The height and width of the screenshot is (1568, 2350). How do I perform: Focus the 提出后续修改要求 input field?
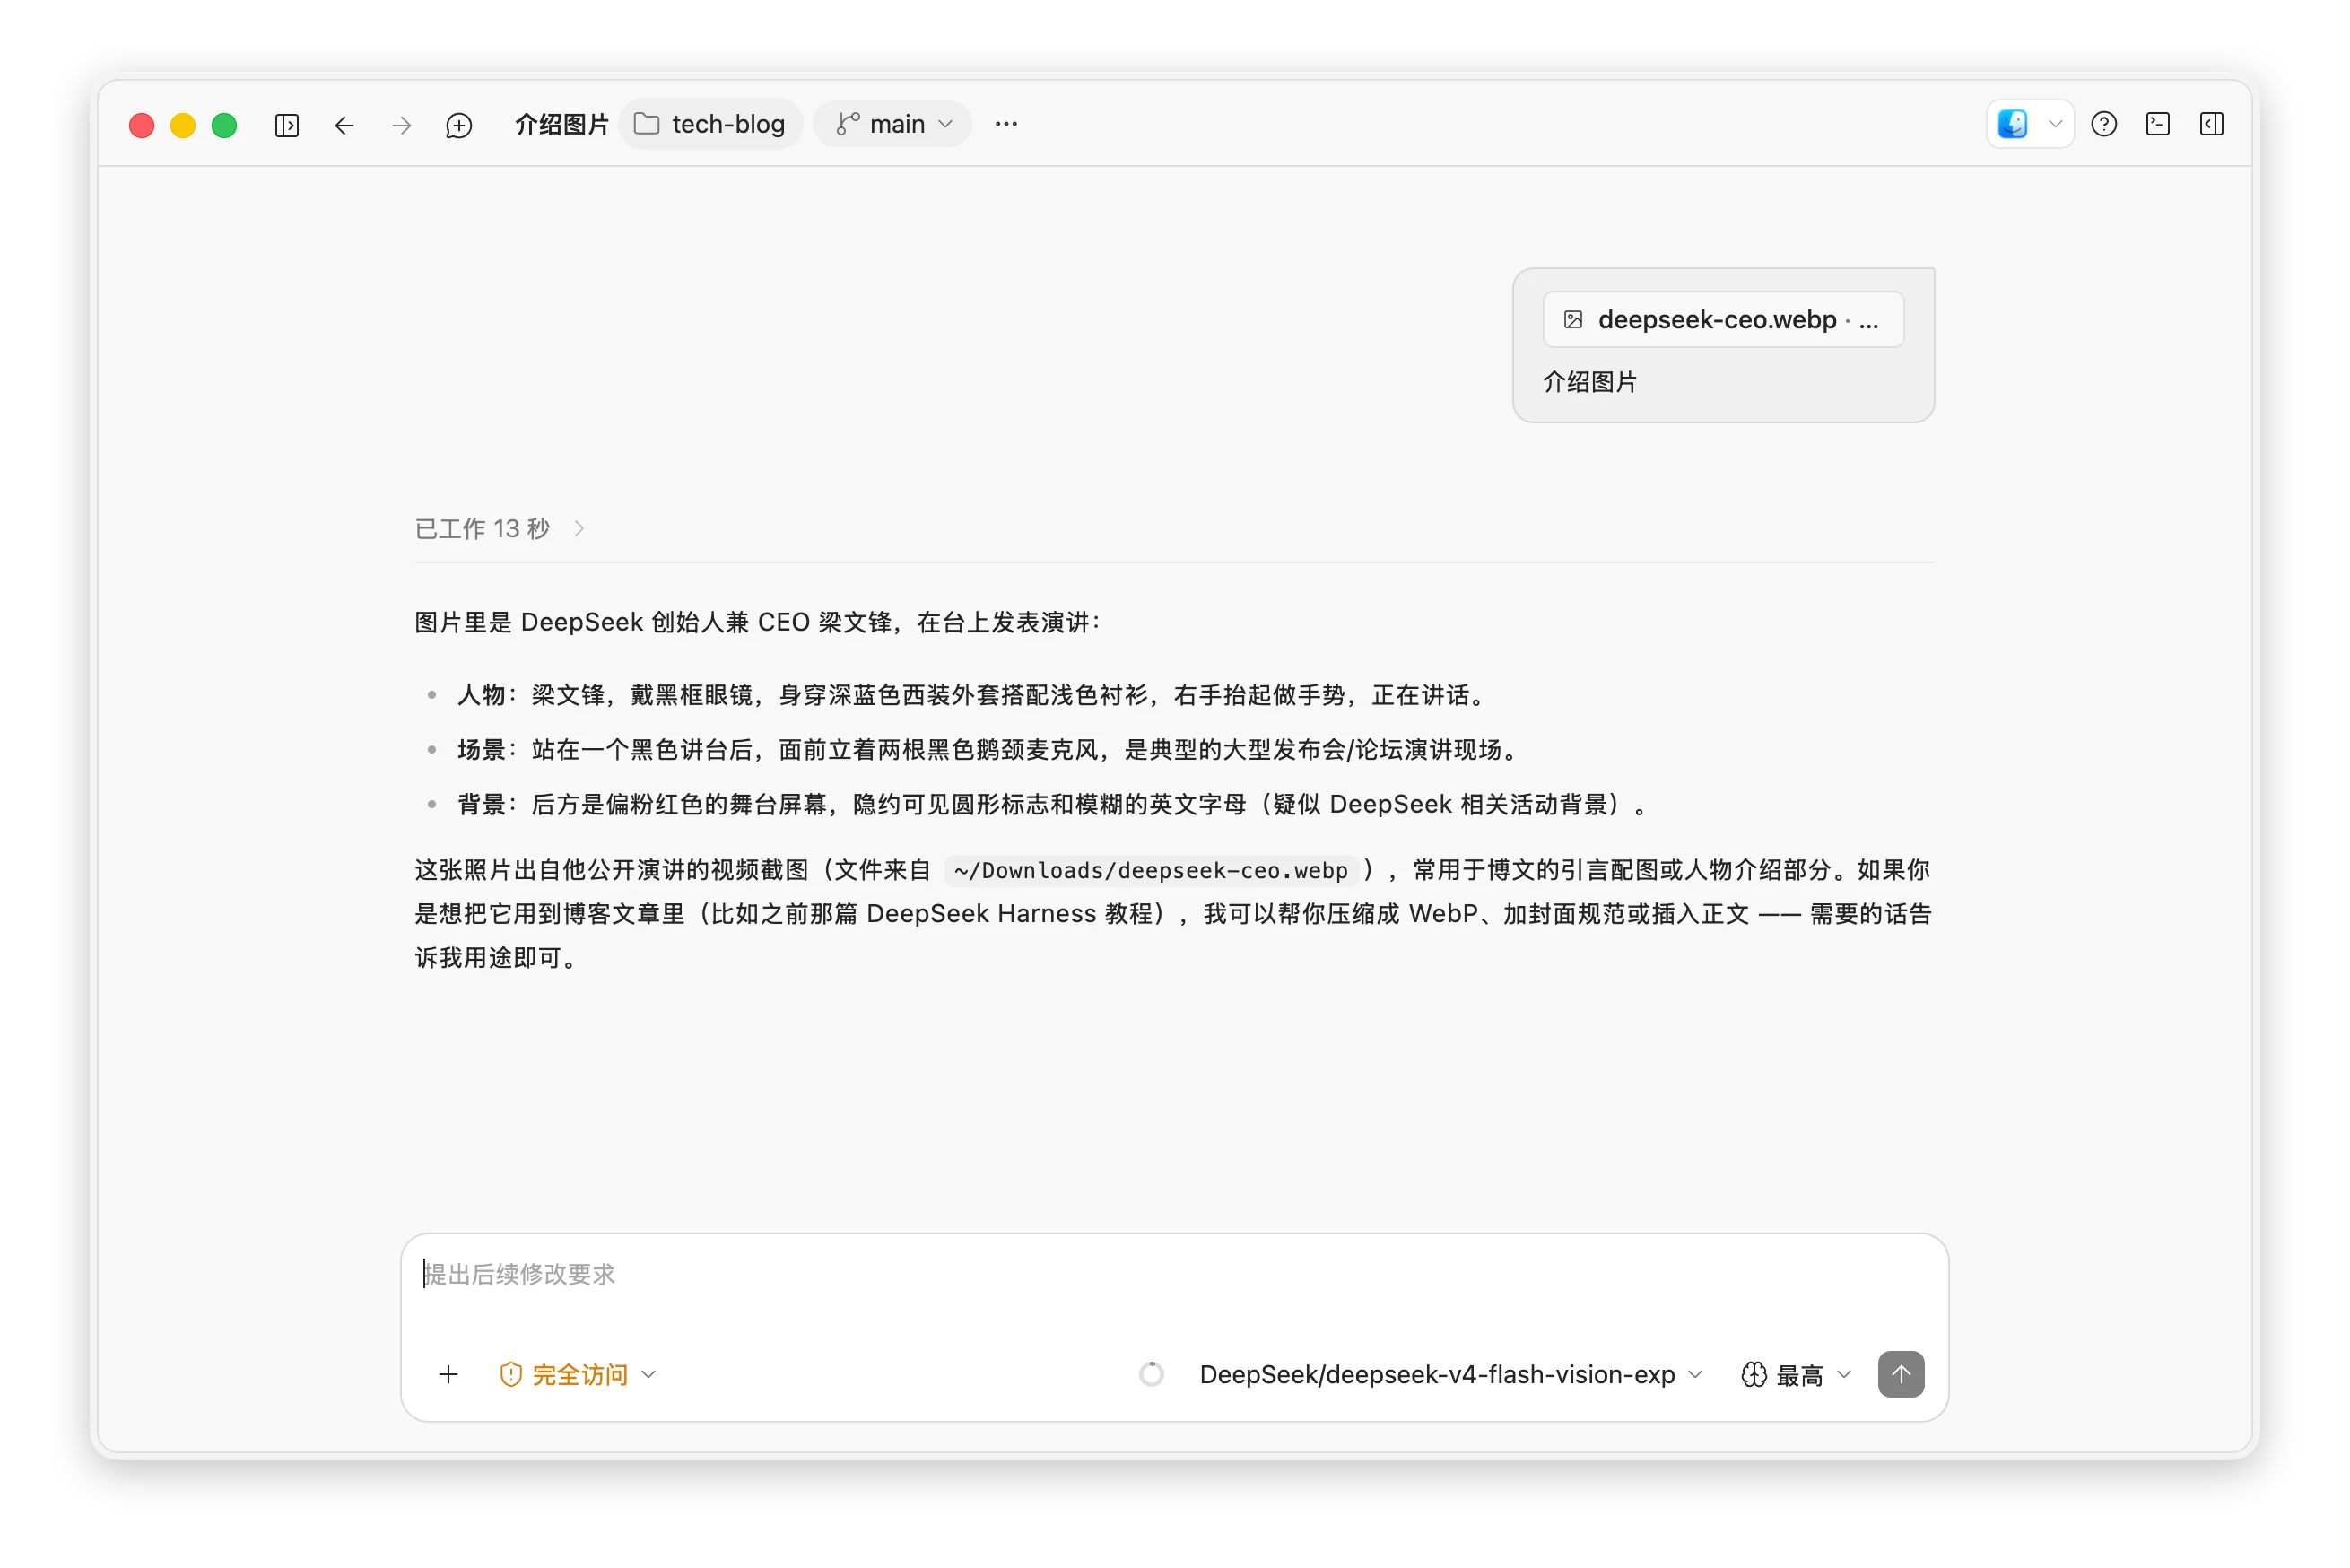click(1174, 1274)
